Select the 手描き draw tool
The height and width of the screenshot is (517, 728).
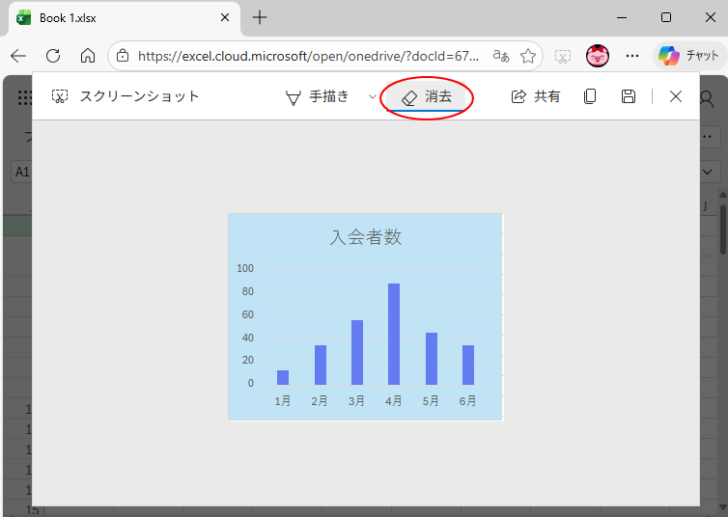317,97
